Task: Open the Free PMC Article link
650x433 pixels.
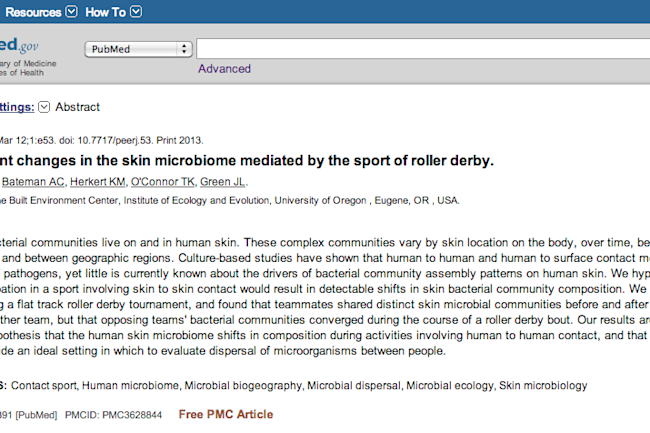Action: 226,414
